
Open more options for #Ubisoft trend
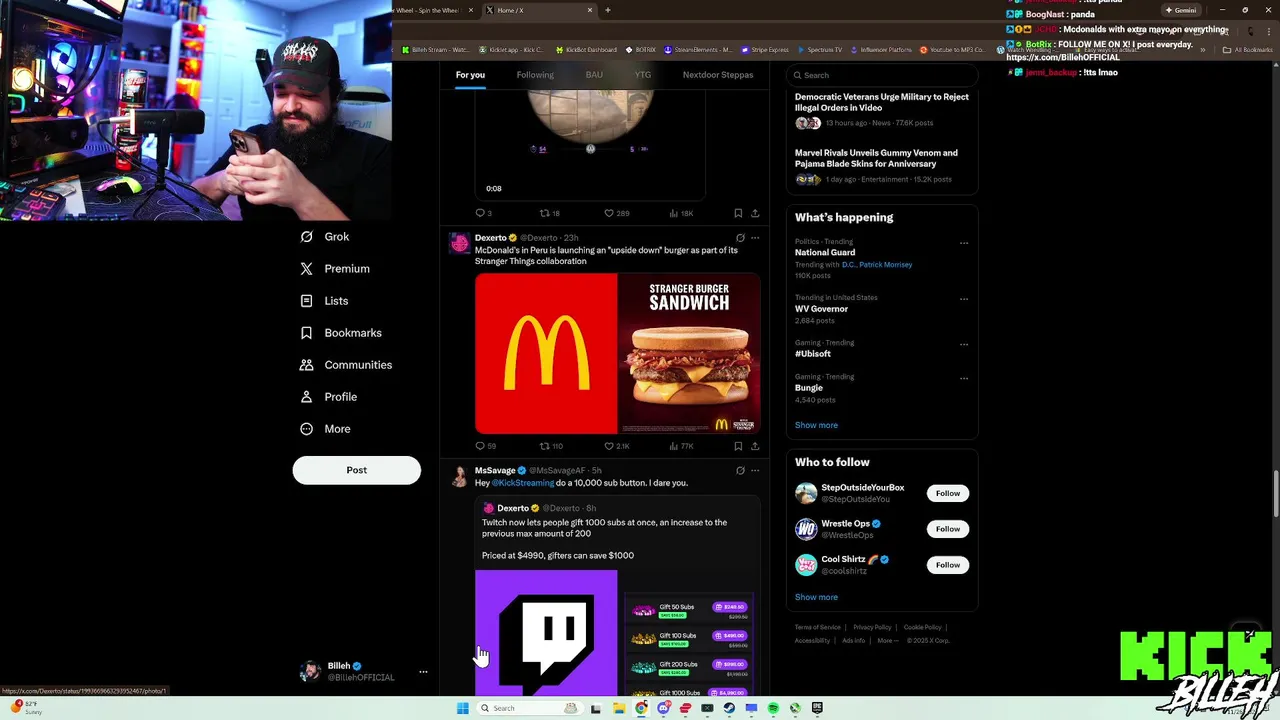click(964, 345)
